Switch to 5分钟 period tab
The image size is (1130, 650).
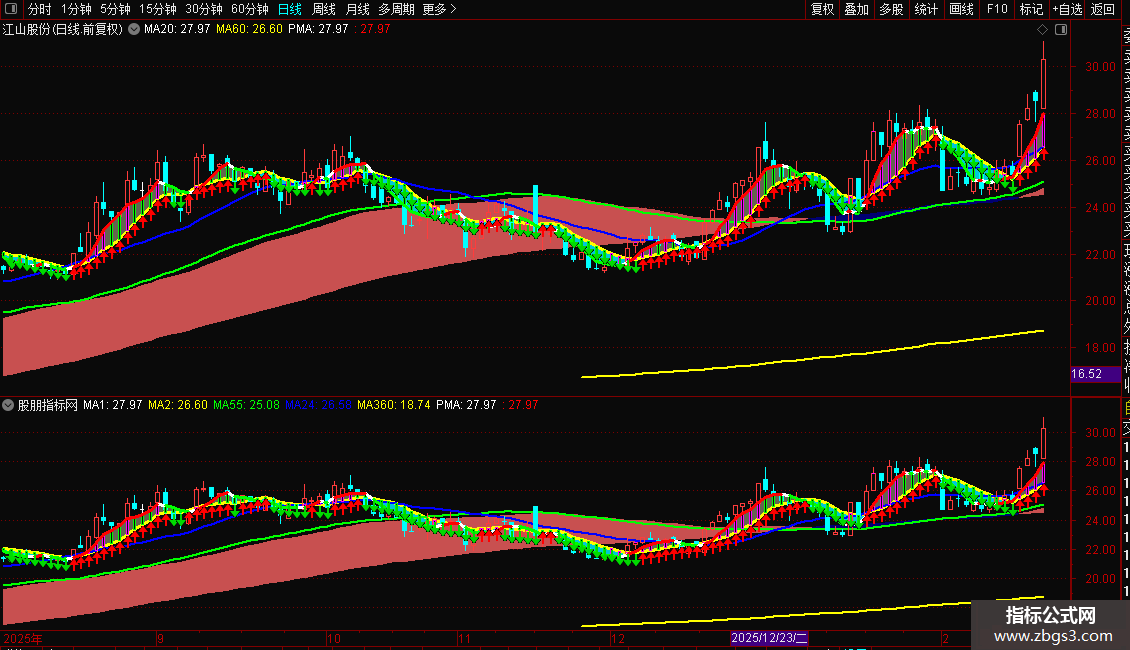[x=115, y=9]
